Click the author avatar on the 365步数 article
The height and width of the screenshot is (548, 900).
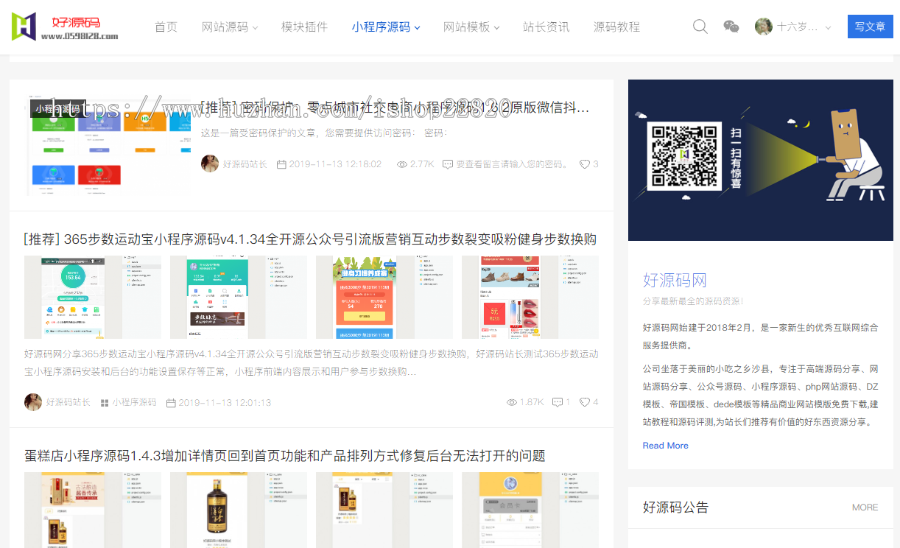click(33, 402)
